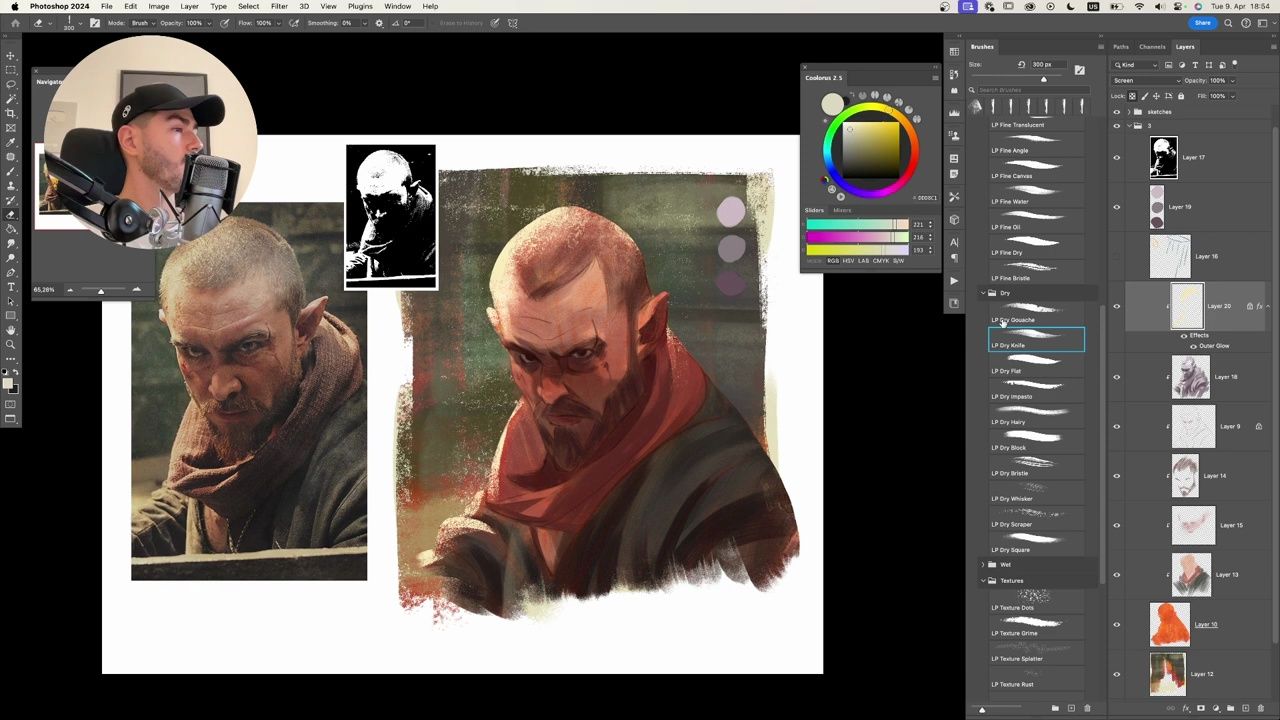Viewport: 1280px width, 720px height.
Task: Hide Layer 19 visibility eye
Action: 1117,207
